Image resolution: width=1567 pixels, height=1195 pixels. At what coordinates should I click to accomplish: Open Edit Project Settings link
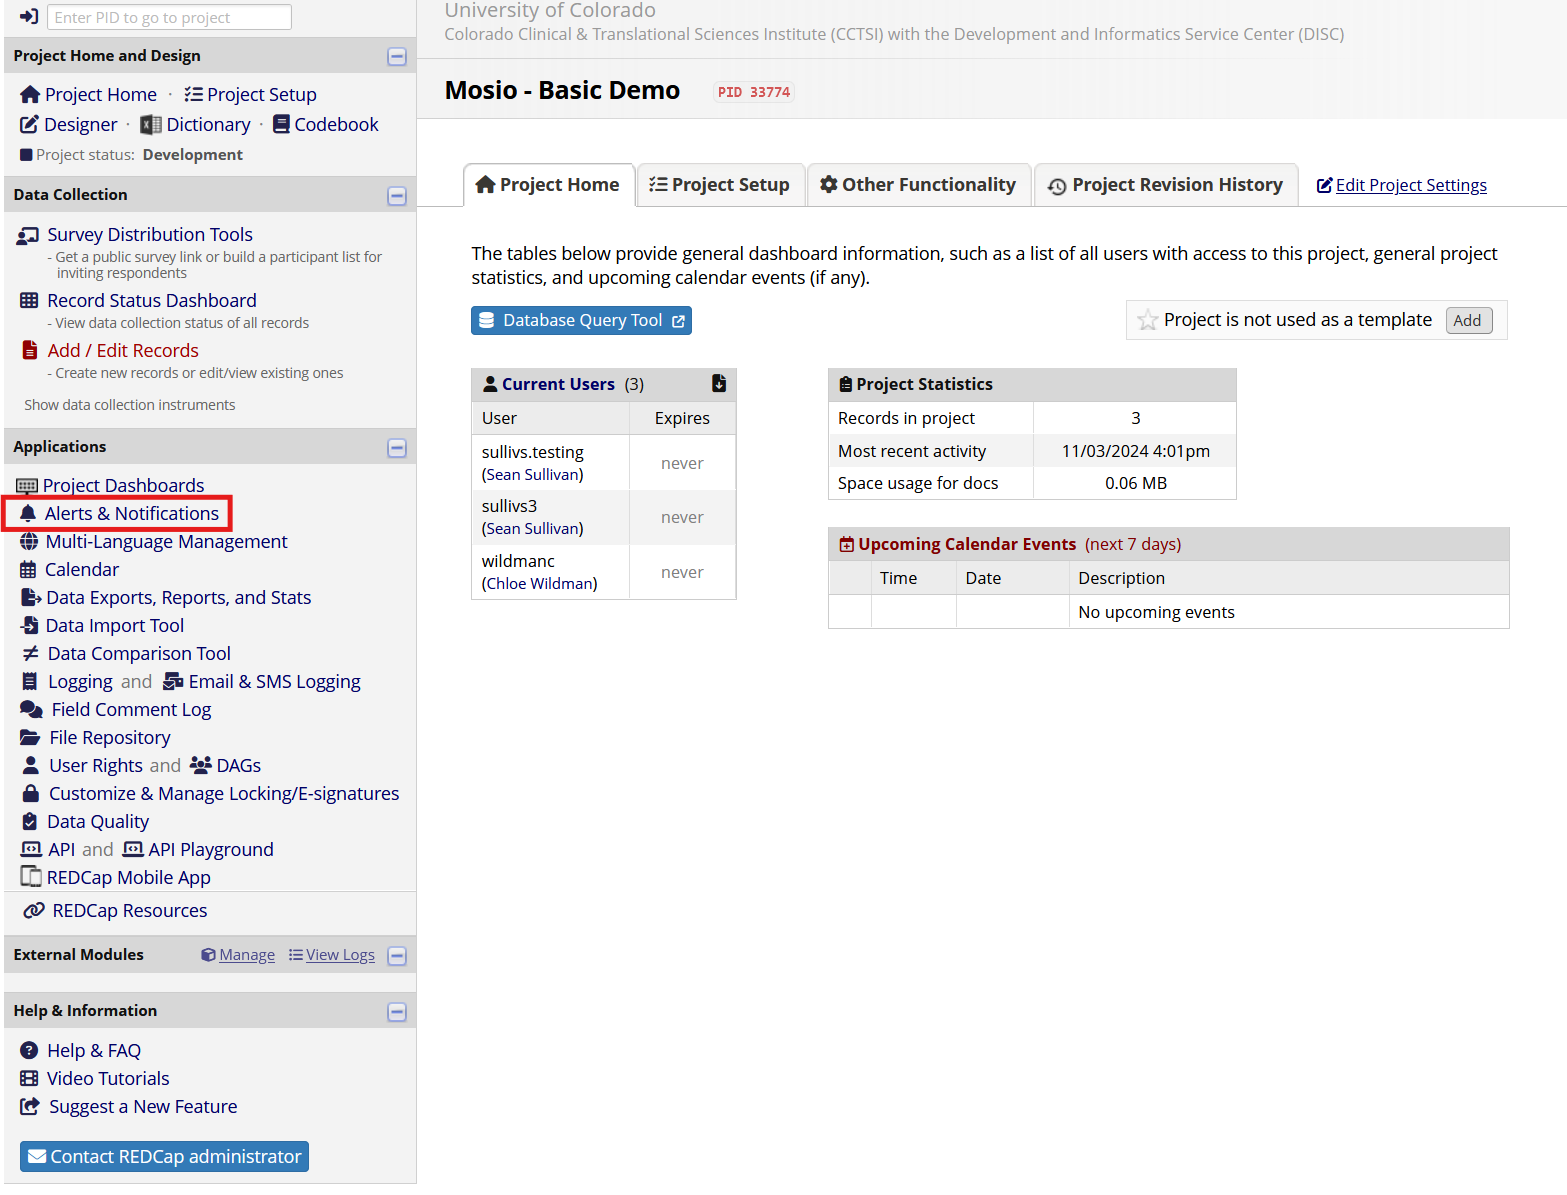[1401, 185]
